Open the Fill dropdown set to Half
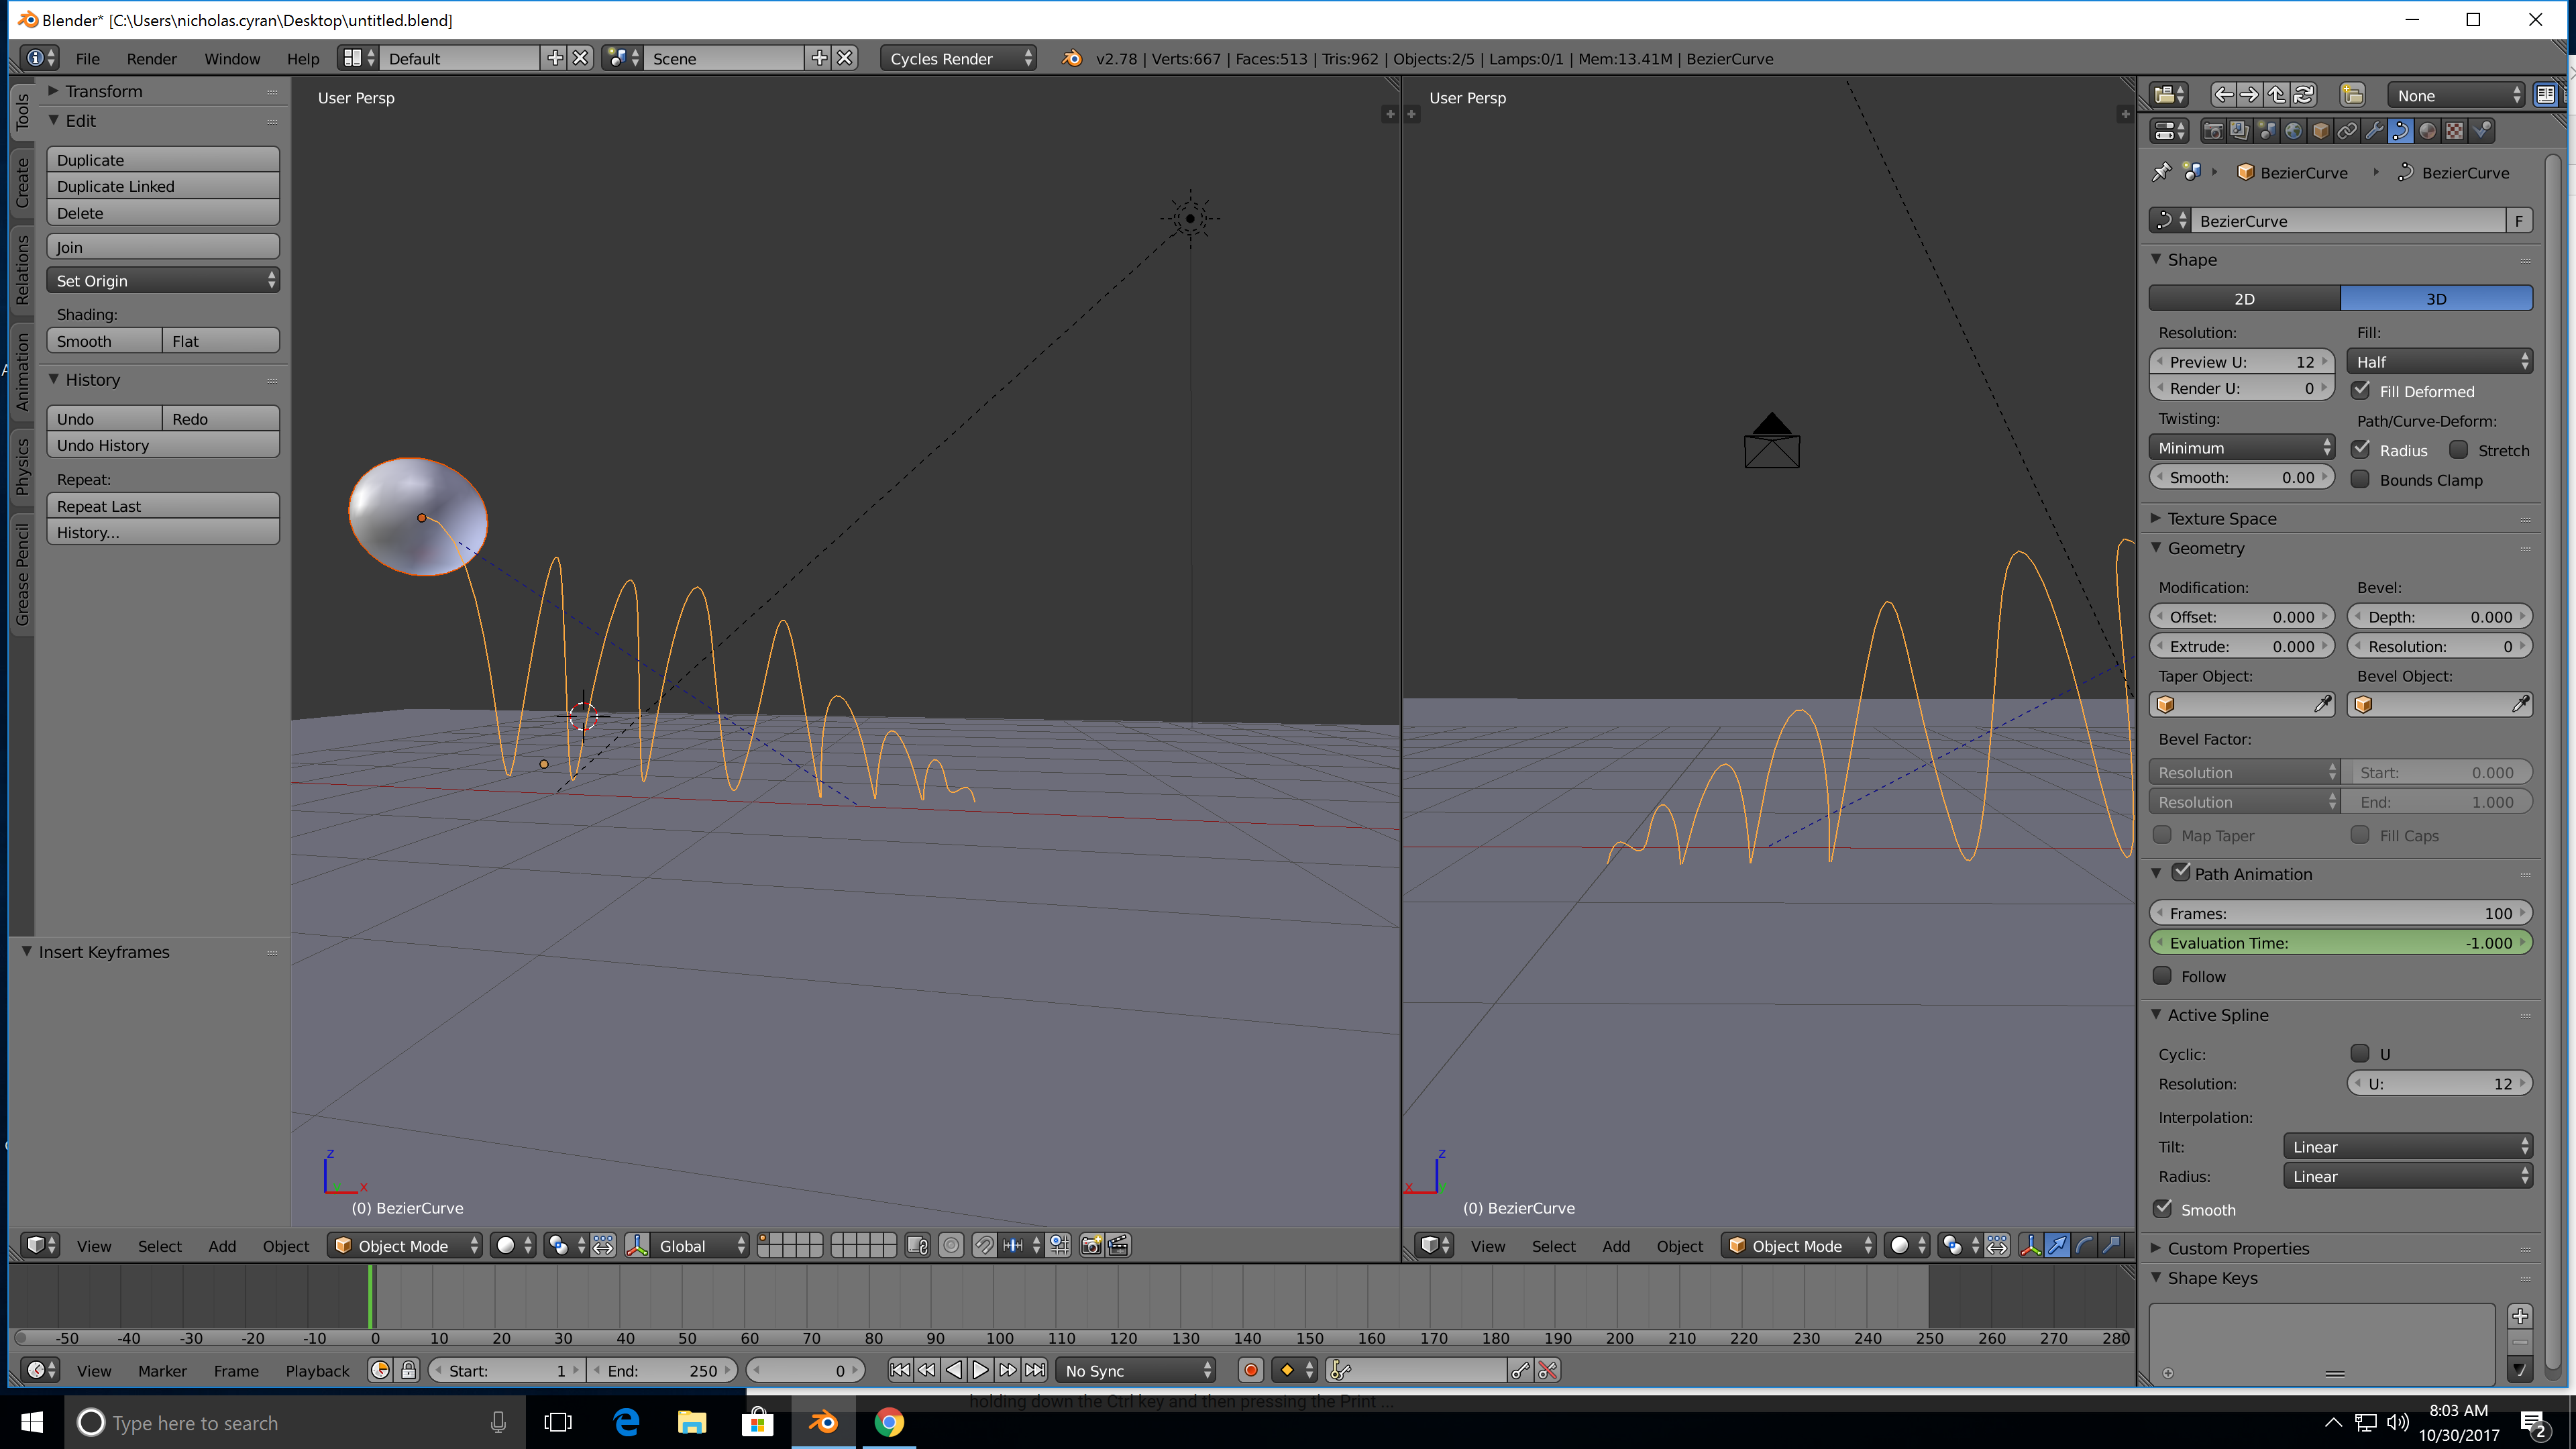Viewport: 2576px width, 1449px height. coord(2439,361)
